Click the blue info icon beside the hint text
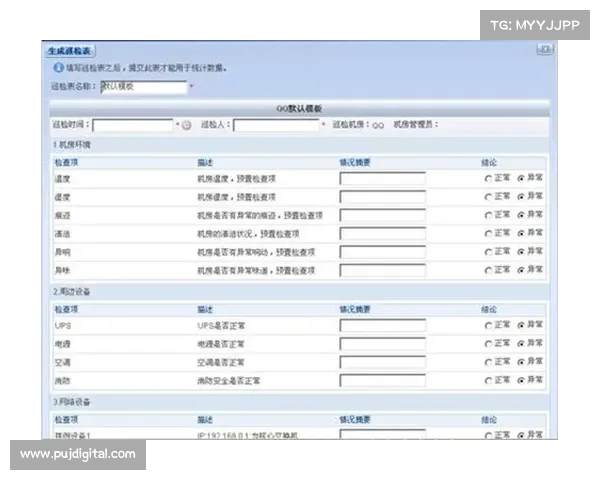The height and width of the screenshot is (480, 600). pyautogui.click(x=58, y=68)
